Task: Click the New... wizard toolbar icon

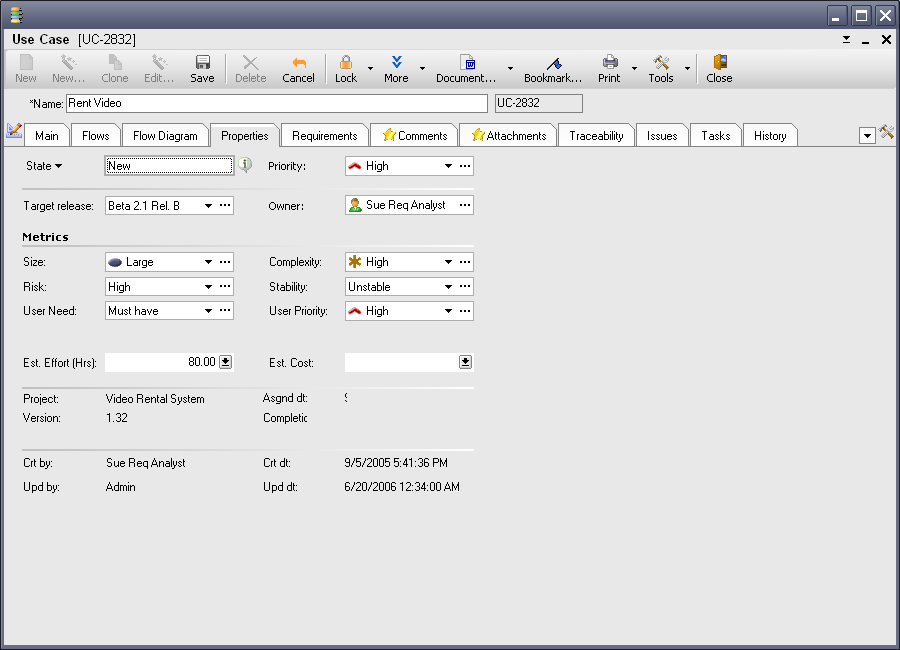Action: tap(68, 69)
